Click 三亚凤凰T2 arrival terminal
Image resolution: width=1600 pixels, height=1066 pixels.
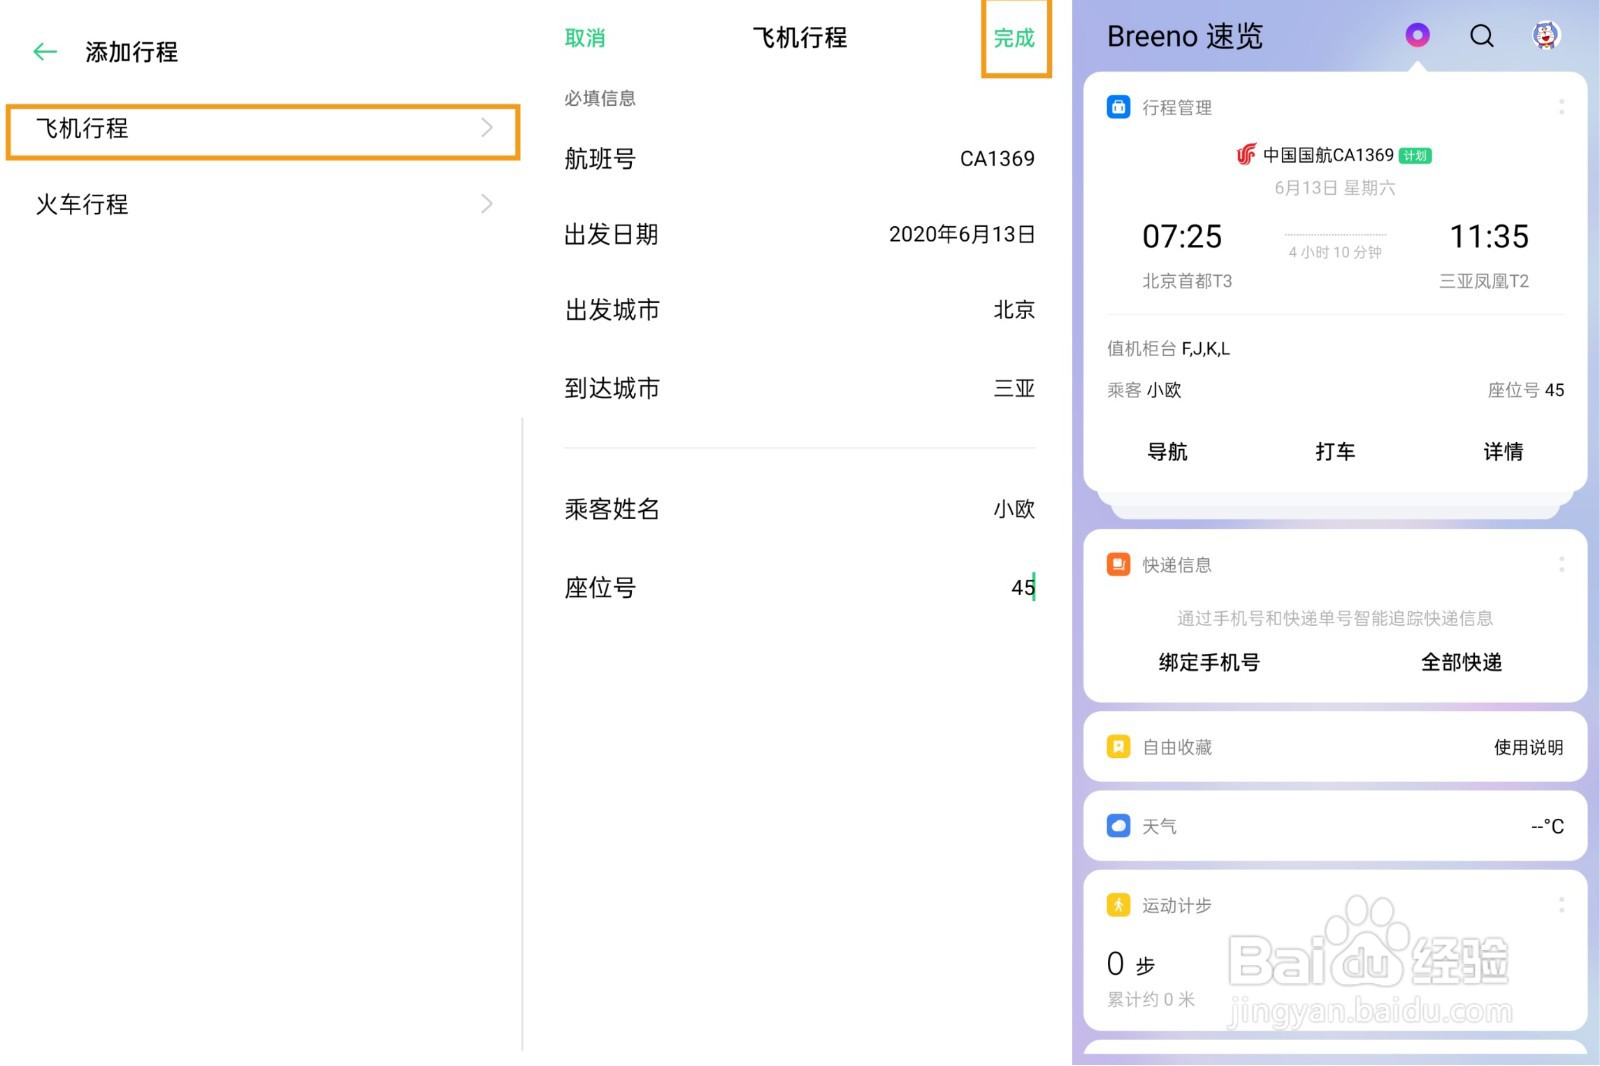click(x=1484, y=281)
